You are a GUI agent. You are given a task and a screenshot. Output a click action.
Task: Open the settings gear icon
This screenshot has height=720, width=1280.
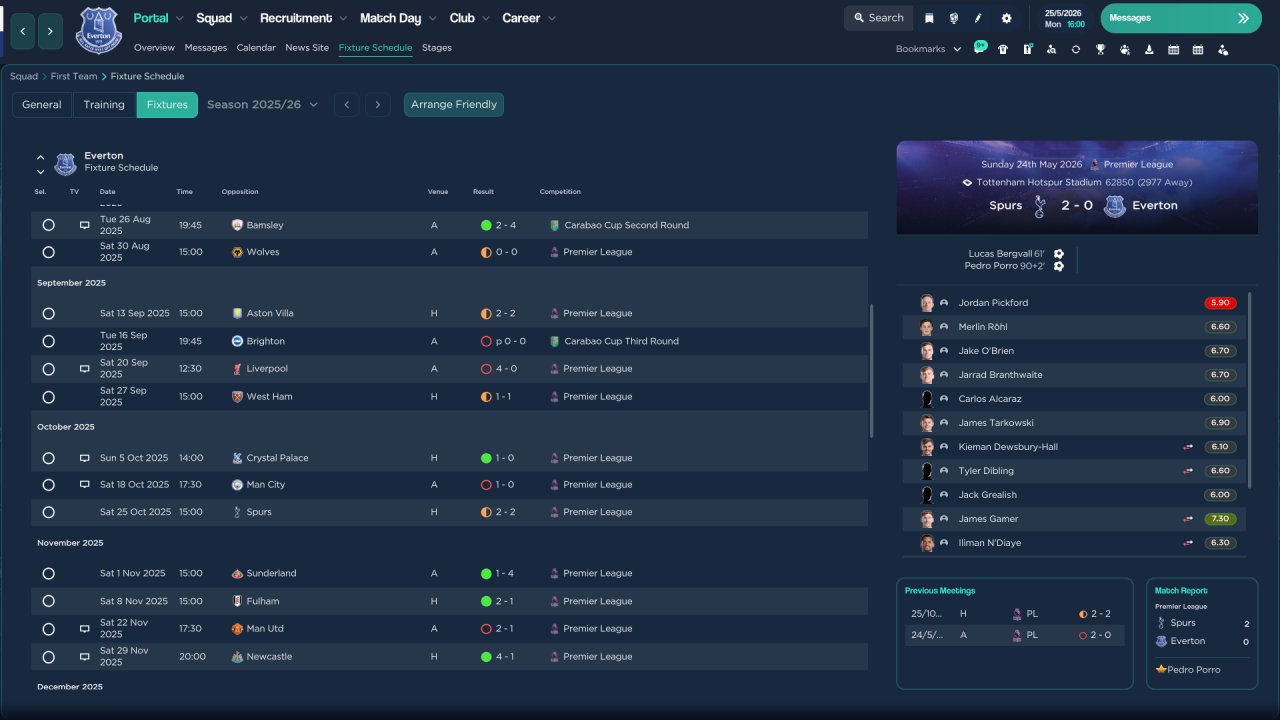(x=1006, y=18)
